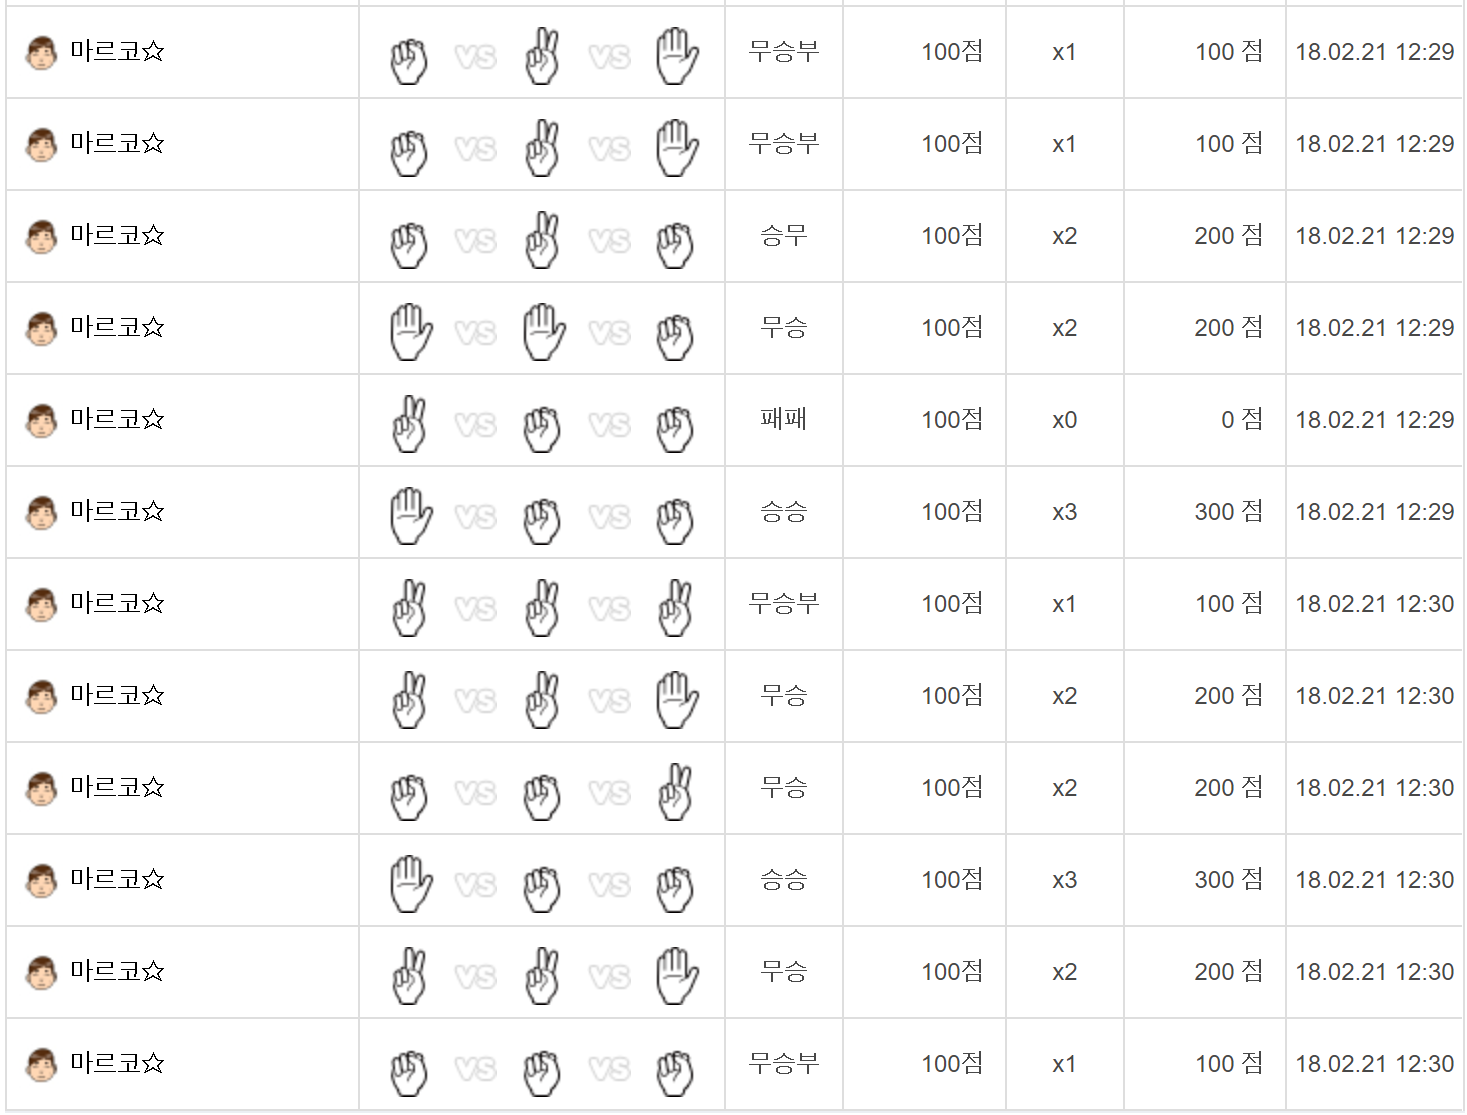Click the third scissors in the all-scissors row
Screen dimensions: 1467x1115
click(x=675, y=607)
